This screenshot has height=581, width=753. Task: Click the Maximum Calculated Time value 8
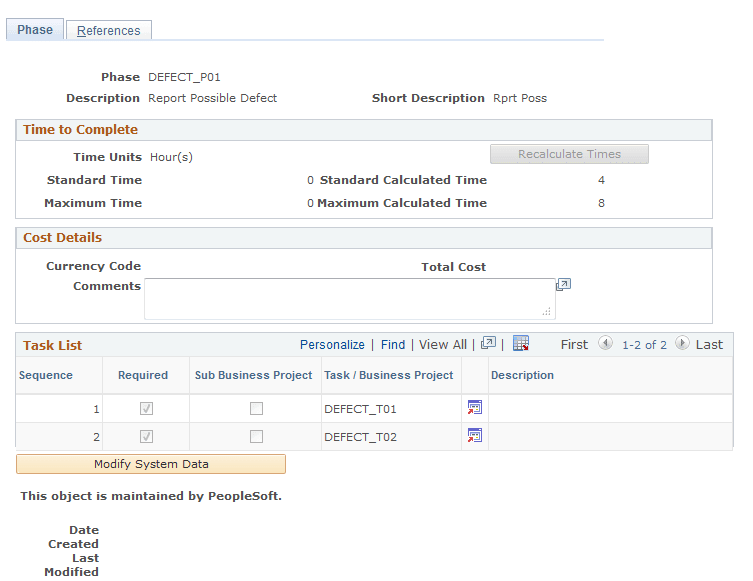[601, 203]
